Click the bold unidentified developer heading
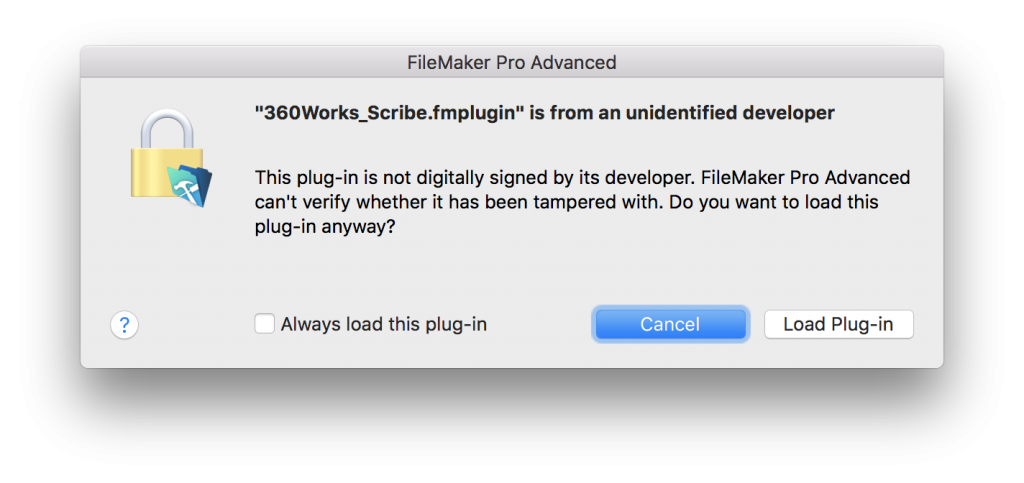The height and width of the screenshot is (483, 1024). tap(545, 113)
